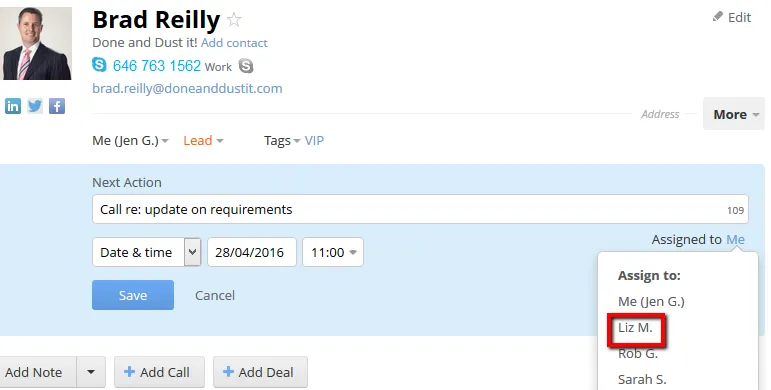Click Brad Reilly's profile photo

click(37, 43)
